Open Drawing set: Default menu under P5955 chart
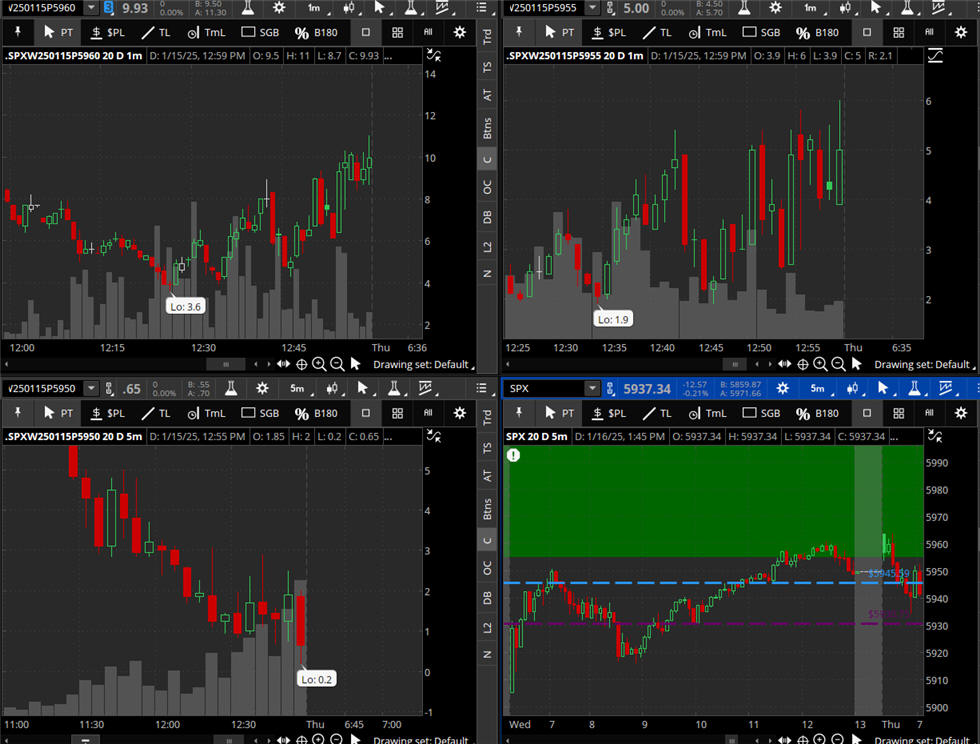980x744 pixels. click(x=924, y=364)
